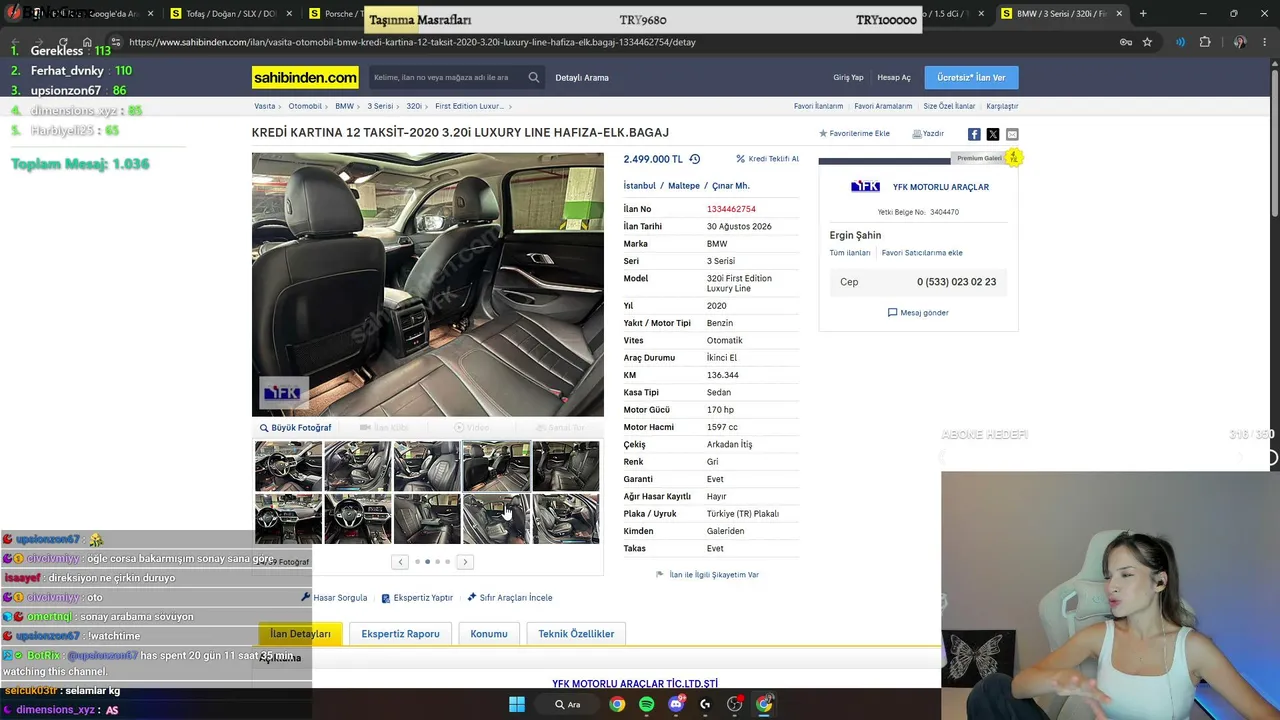
Task: Open the Chrome extensions puzzle icon
Action: [1205, 42]
